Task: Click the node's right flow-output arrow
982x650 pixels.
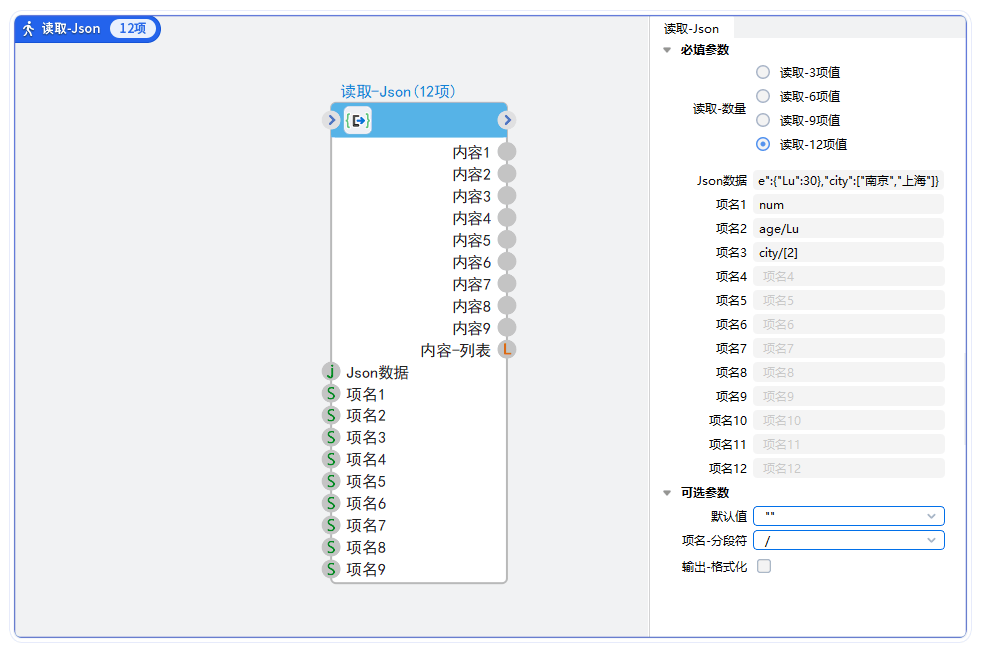Action: (507, 120)
